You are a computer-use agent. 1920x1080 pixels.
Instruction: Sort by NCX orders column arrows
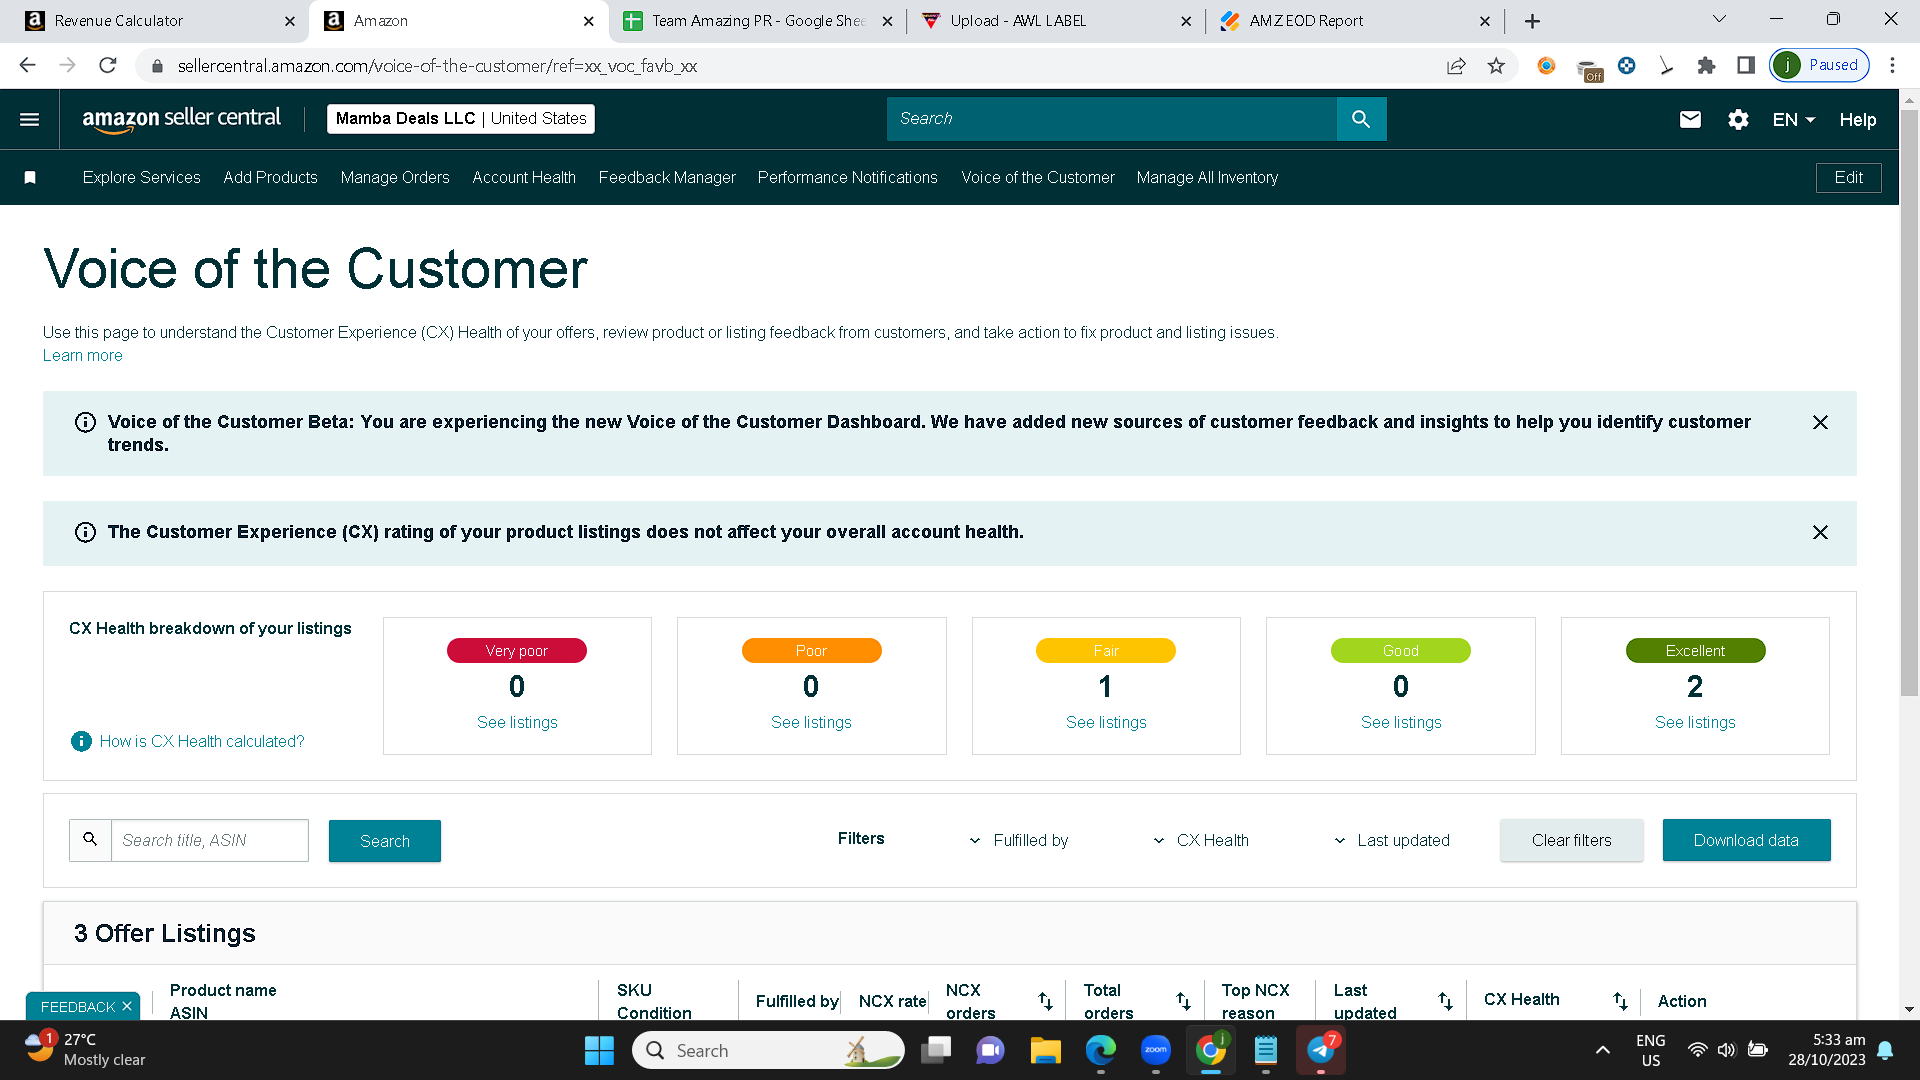pos(1045,1001)
